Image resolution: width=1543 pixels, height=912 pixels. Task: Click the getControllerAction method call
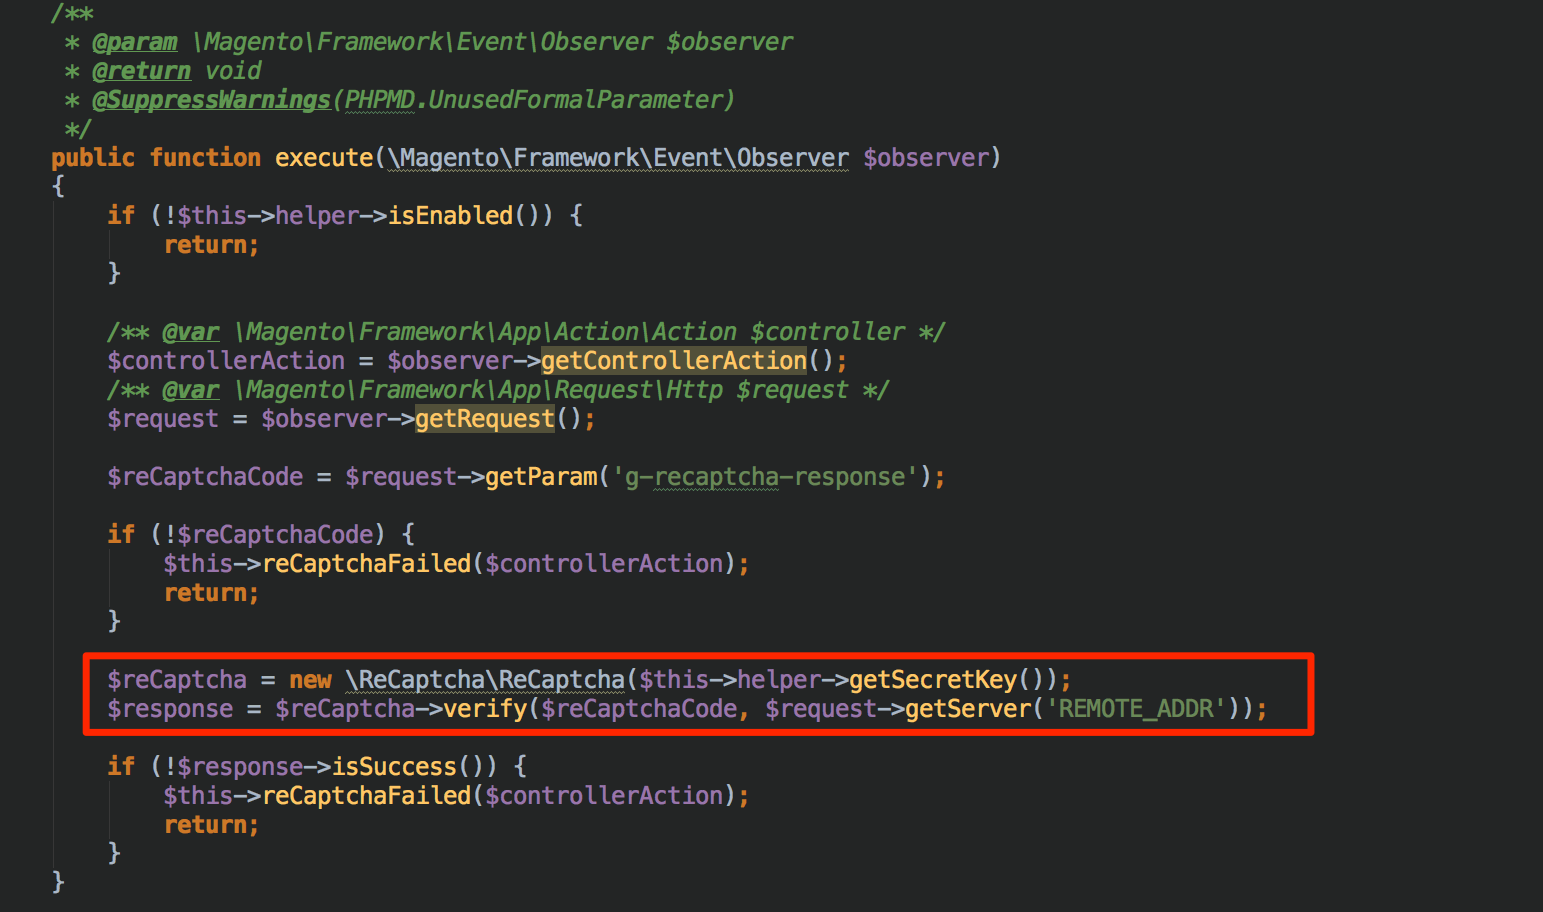click(x=673, y=361)
